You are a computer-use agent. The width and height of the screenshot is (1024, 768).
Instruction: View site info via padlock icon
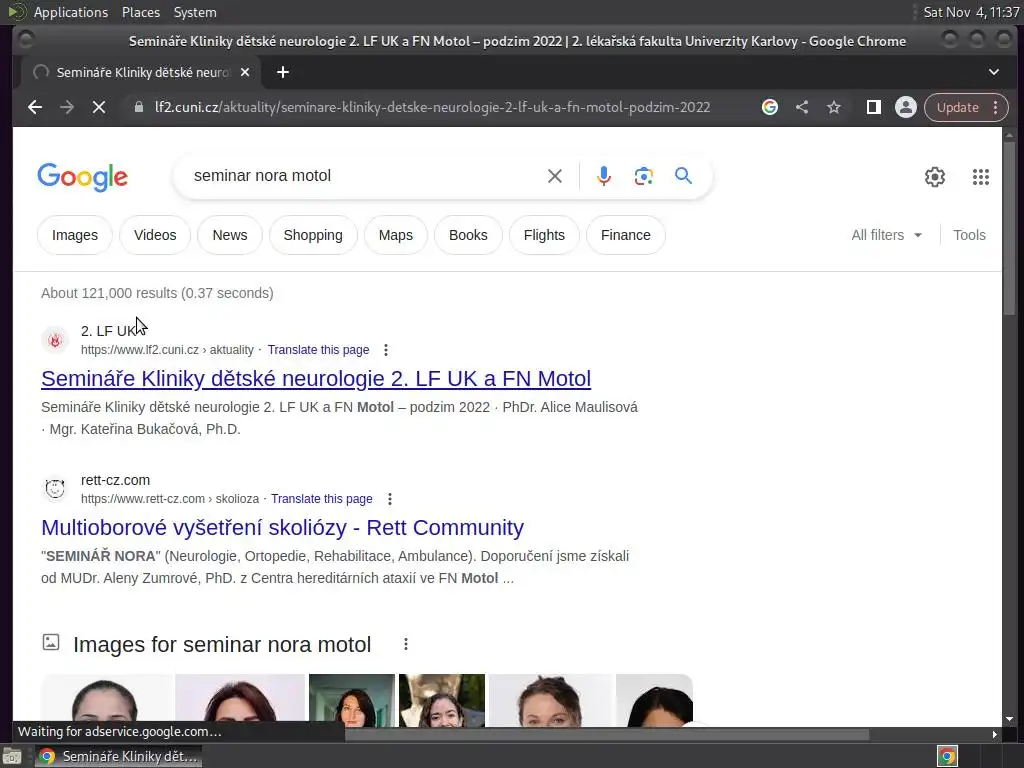pos(138,107)
